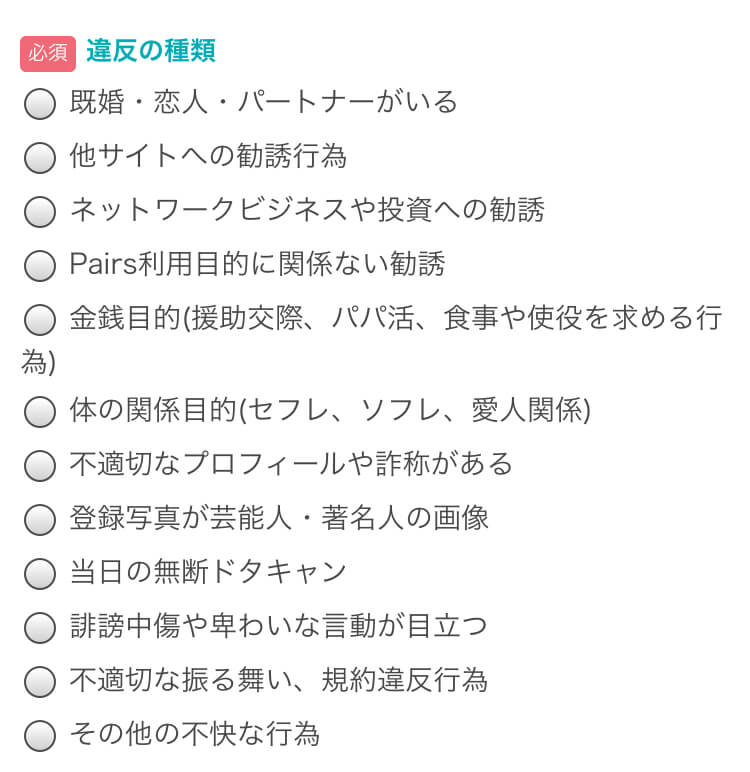Click the 必須 required badge

pos(48,53)
